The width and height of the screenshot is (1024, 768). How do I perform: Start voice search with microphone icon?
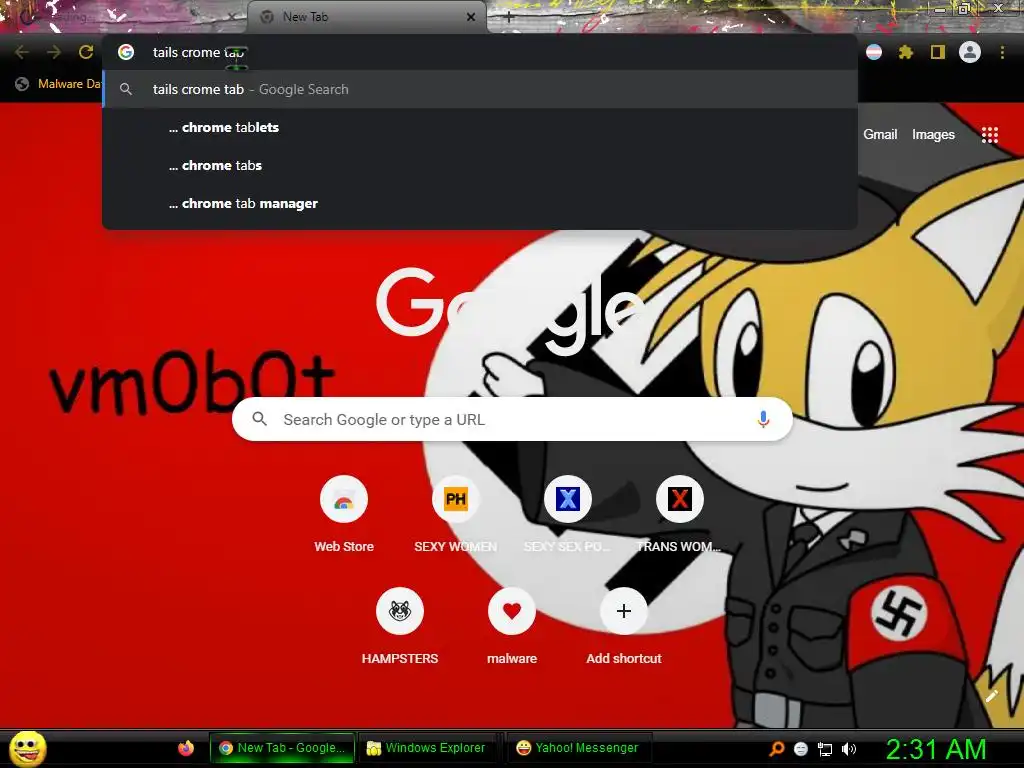(x=763, y=419)
